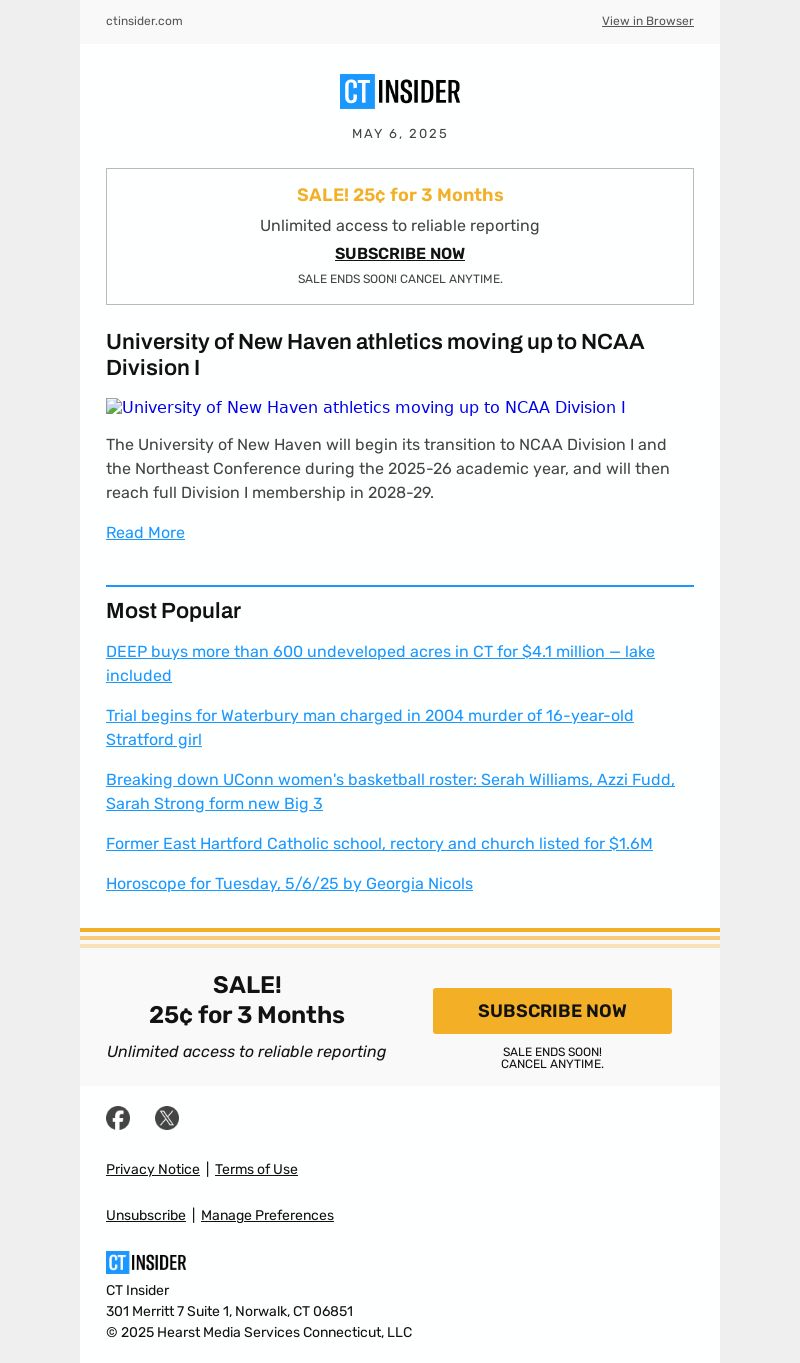Image resolution: width=800 pixels, height=1363 pixels.
Task: Click the CT Insider logo at top
Action: point(400,92)
